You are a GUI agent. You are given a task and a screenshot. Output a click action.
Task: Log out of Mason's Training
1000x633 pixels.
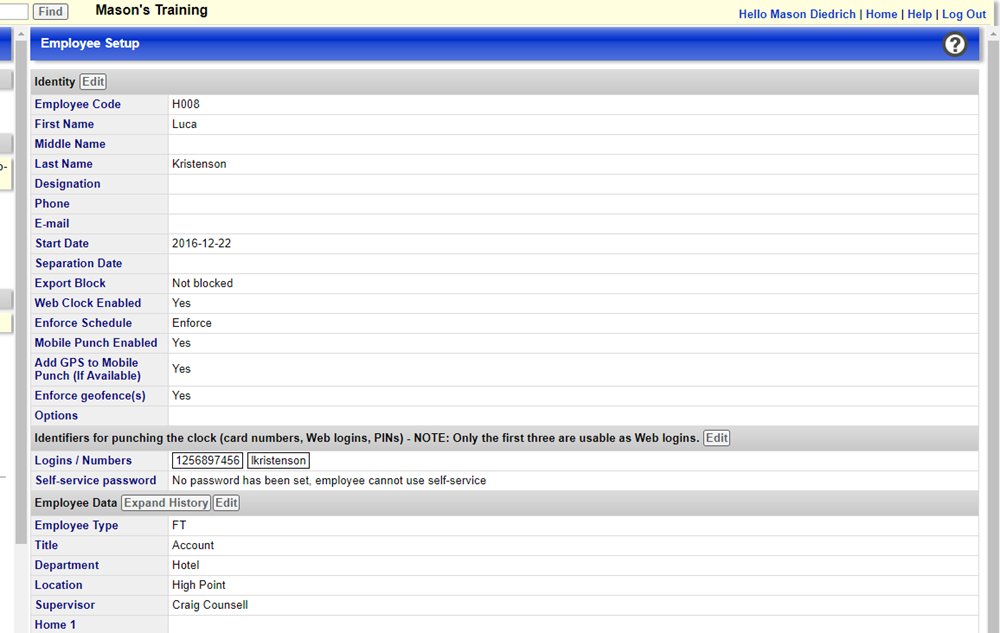coord(963,14)
